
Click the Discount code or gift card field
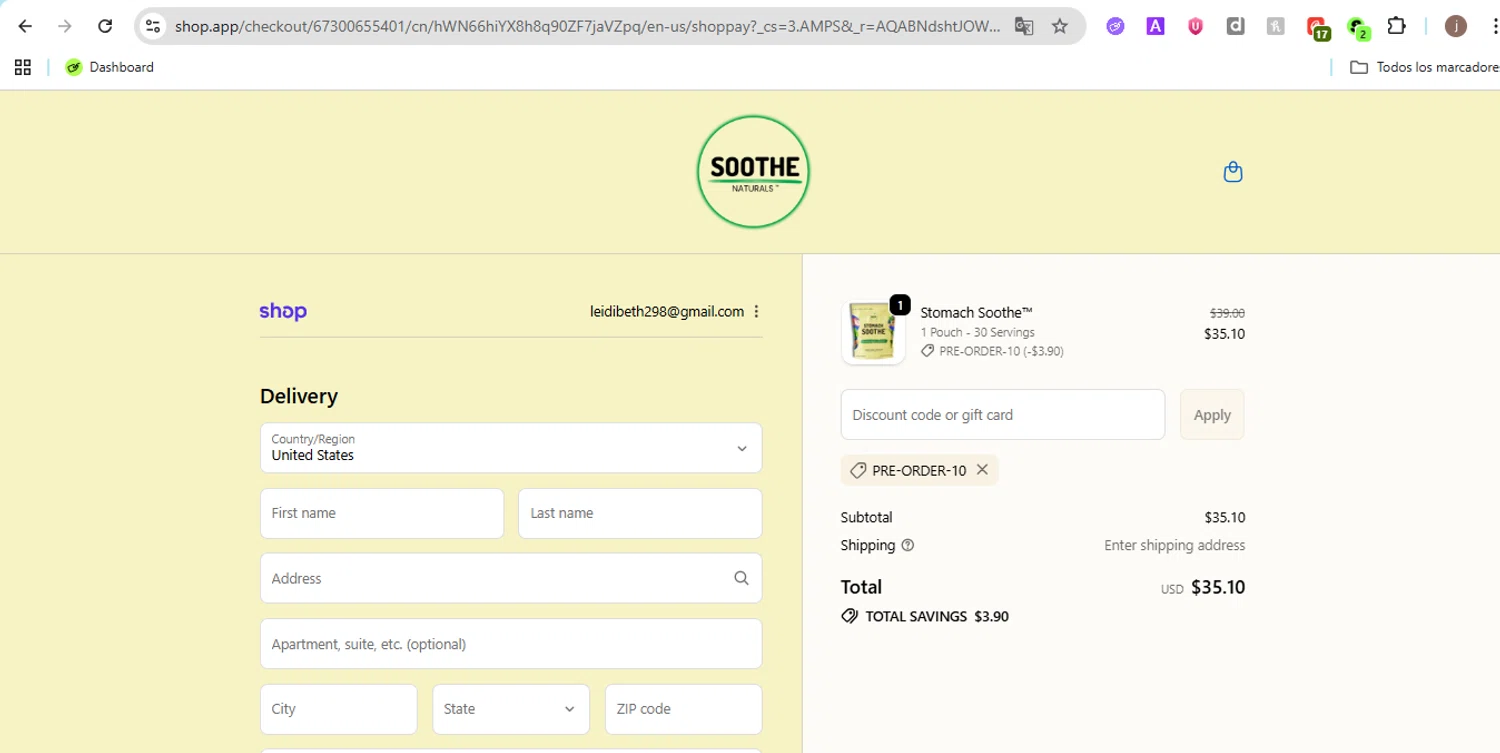1003,414
